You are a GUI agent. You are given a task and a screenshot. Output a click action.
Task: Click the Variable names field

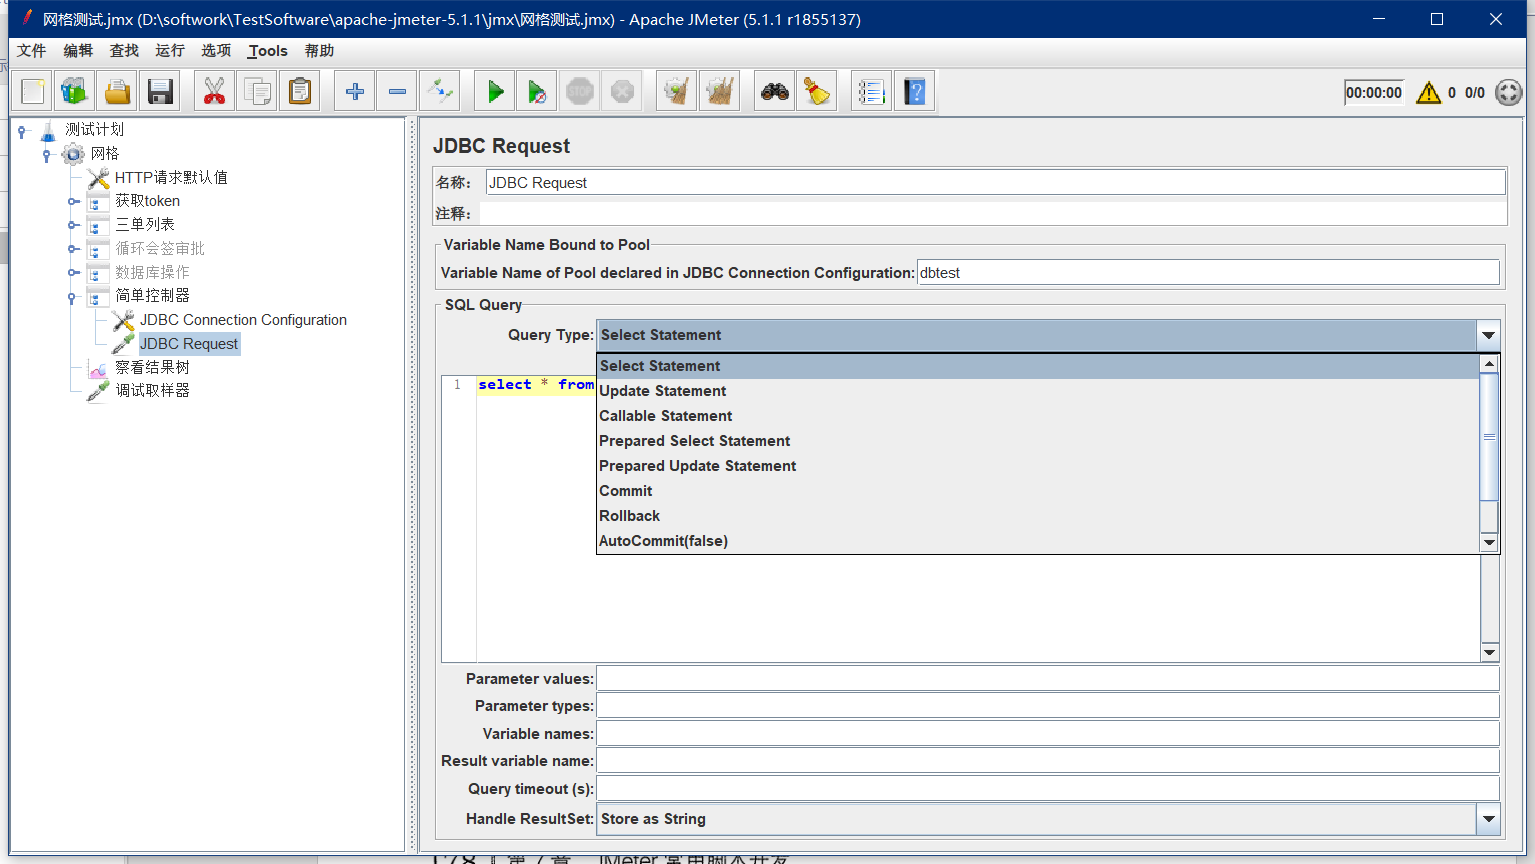(1048, 734)
